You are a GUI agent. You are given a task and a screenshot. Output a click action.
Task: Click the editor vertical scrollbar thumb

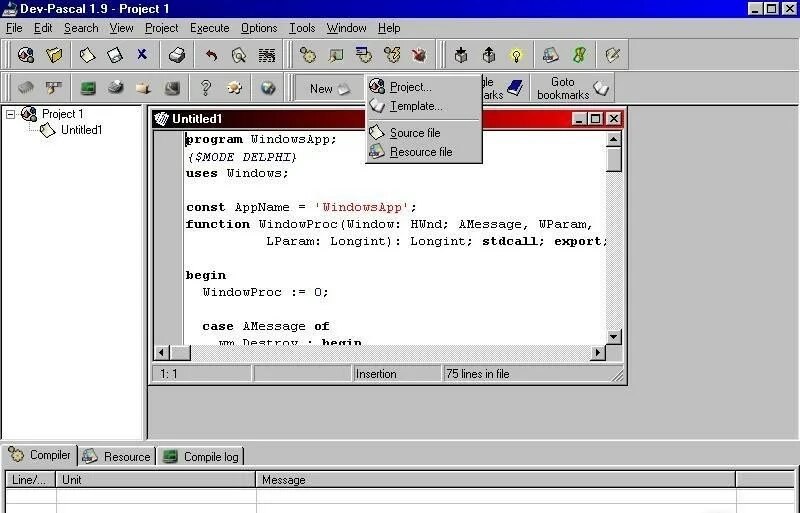pos(613,159)
